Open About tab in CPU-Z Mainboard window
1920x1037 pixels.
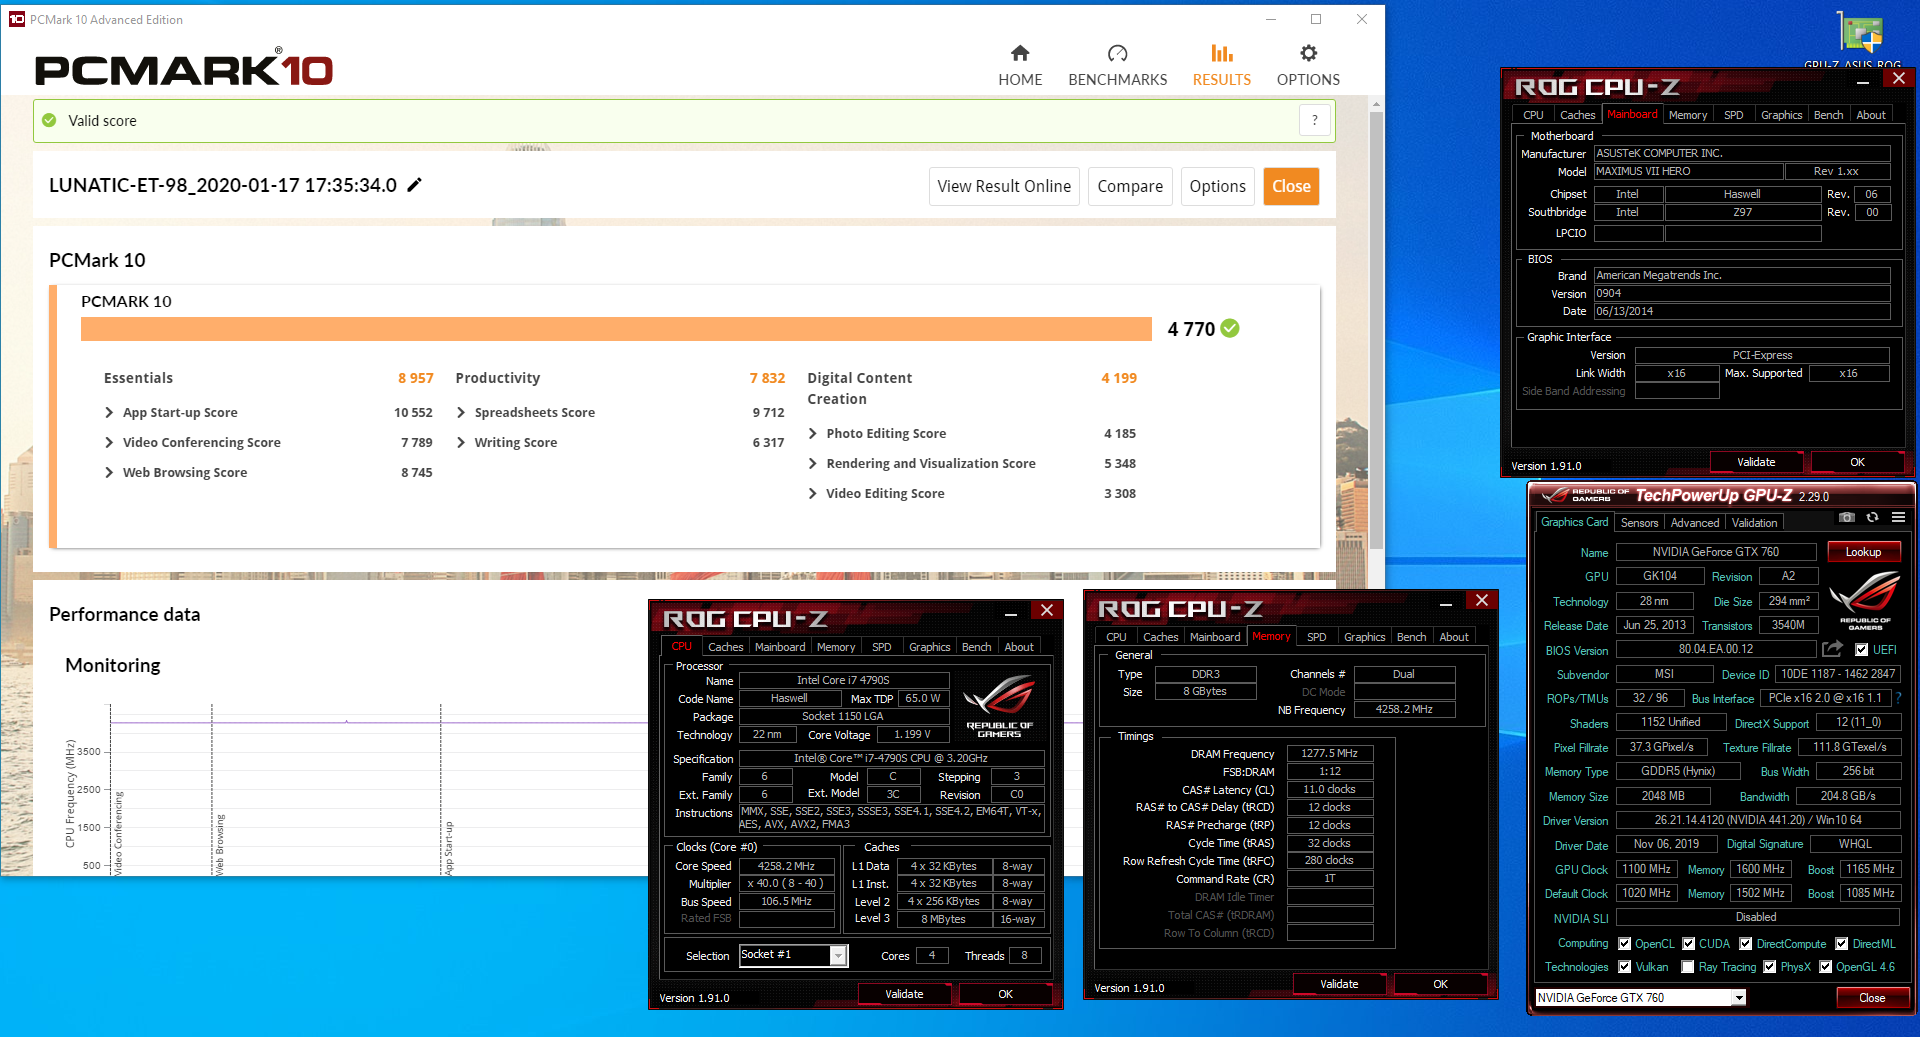(x=1870, y=115)
